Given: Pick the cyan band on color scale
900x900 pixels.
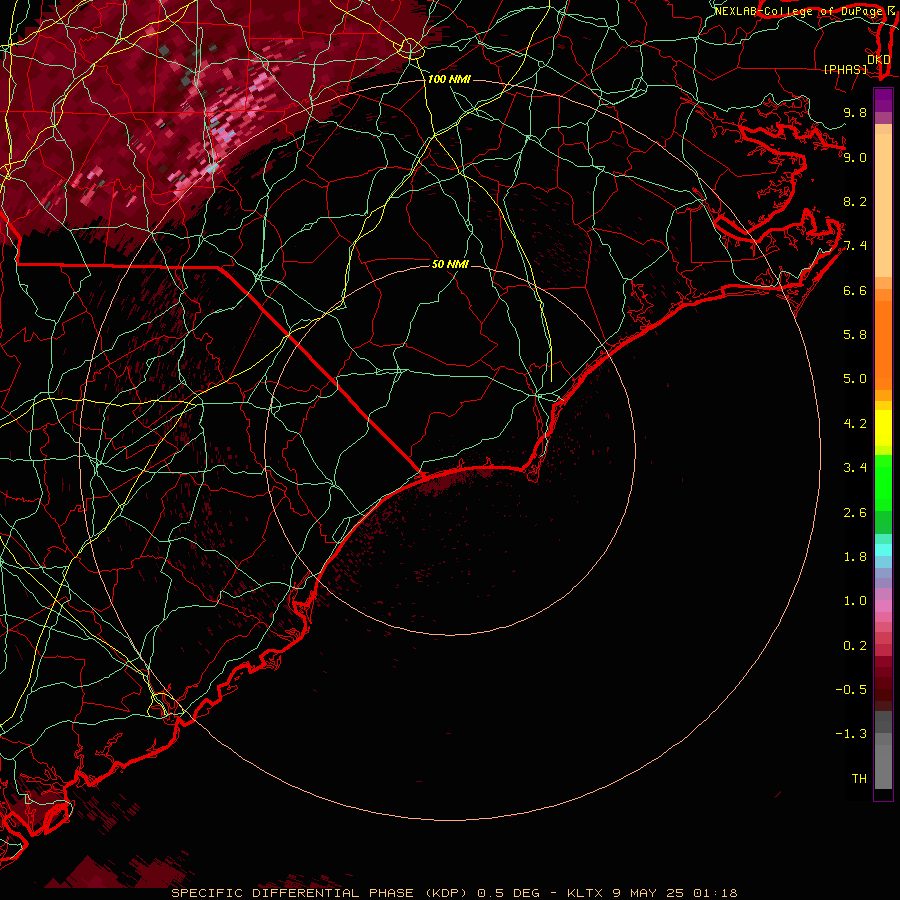Looking at the screenshot, I should point(883,550).
